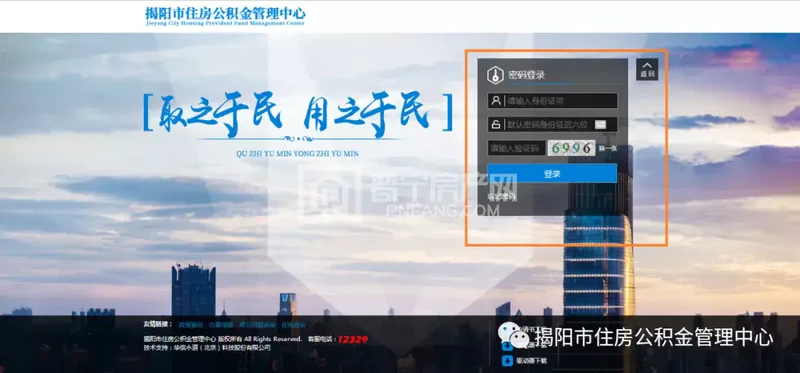The width and height of the screenshot is (800, 373).
Task: Open the 办事指南 footer link
Action: (x=220, y=325)
